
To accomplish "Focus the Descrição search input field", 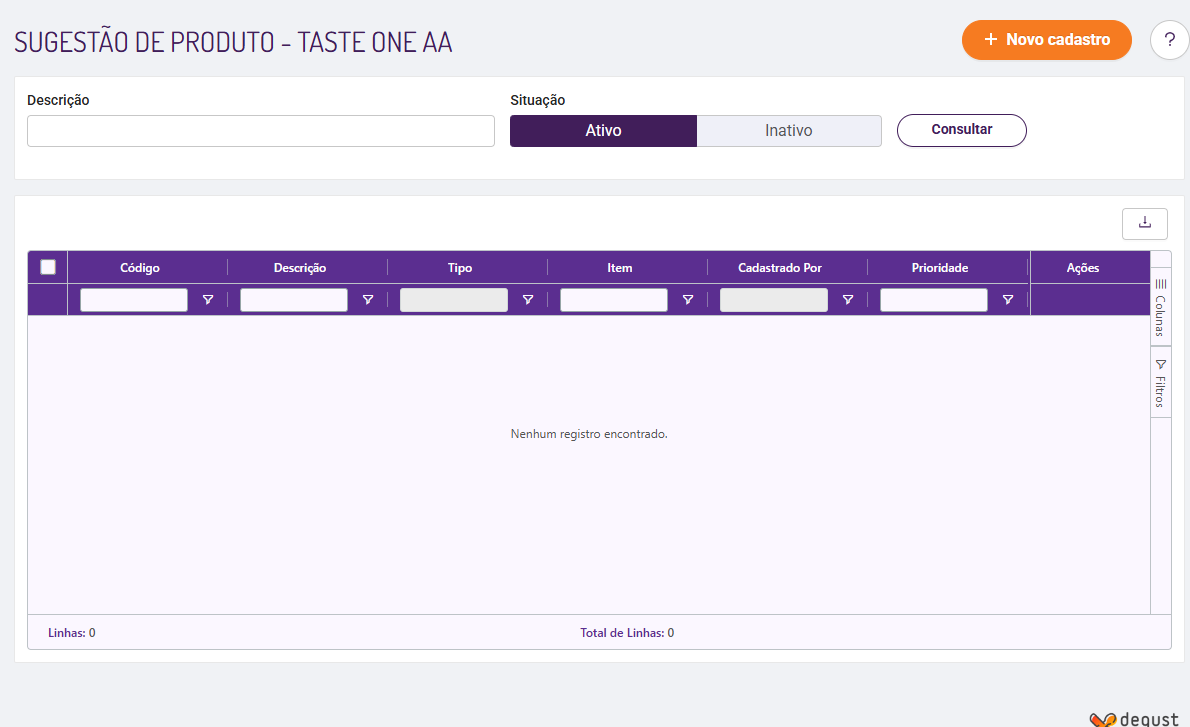I will 260,131.
